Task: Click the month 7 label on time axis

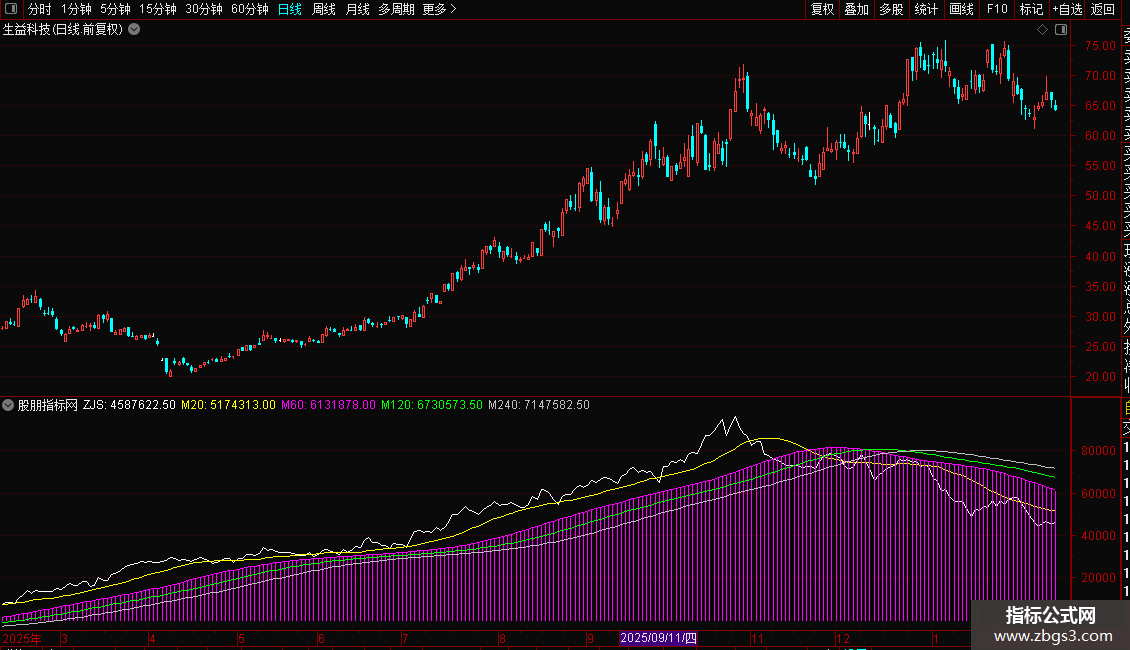Action: point(405,638)
